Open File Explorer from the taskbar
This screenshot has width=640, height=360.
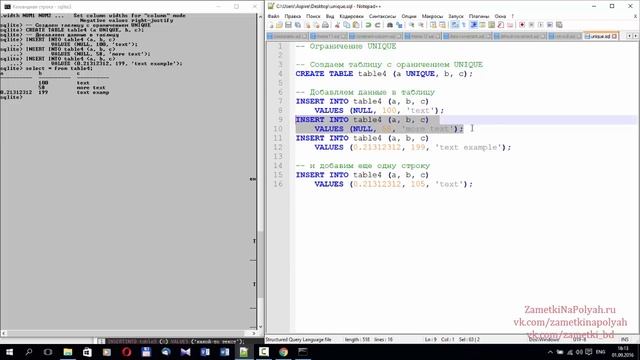pos(68,352)
